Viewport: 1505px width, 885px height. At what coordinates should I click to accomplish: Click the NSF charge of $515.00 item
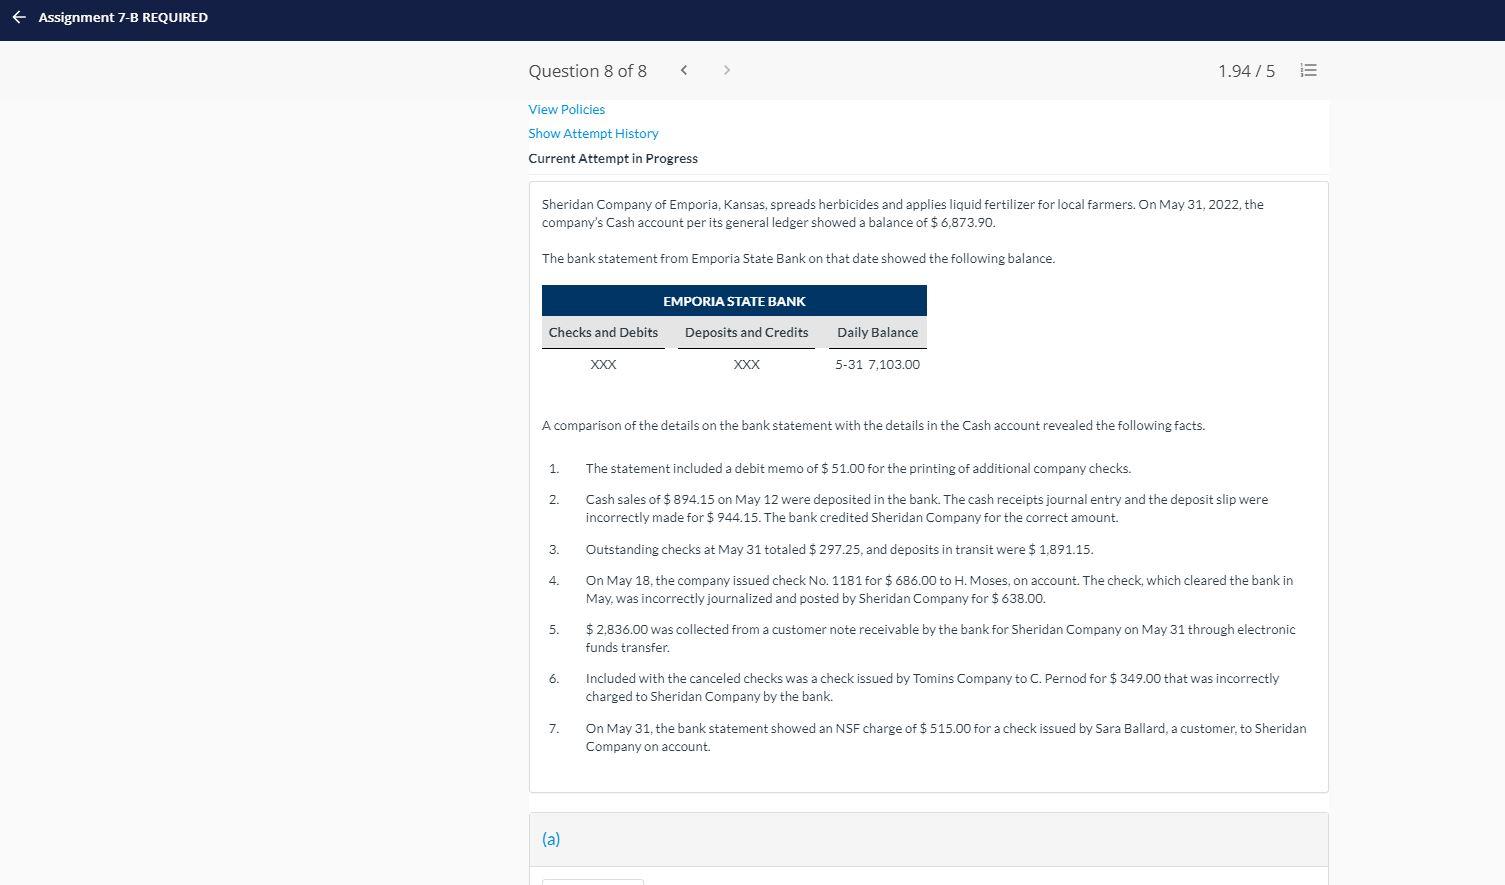[946, 737]
